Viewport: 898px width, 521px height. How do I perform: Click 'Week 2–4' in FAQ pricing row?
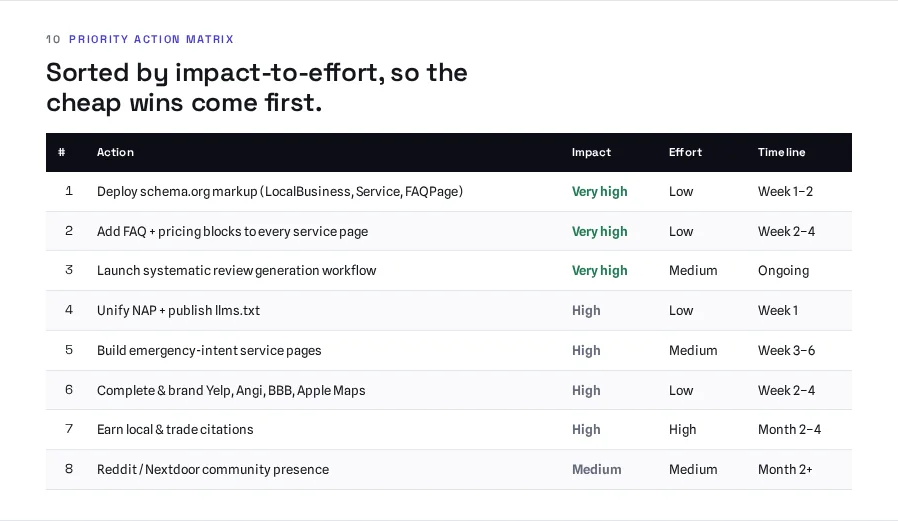click(786, 231)
